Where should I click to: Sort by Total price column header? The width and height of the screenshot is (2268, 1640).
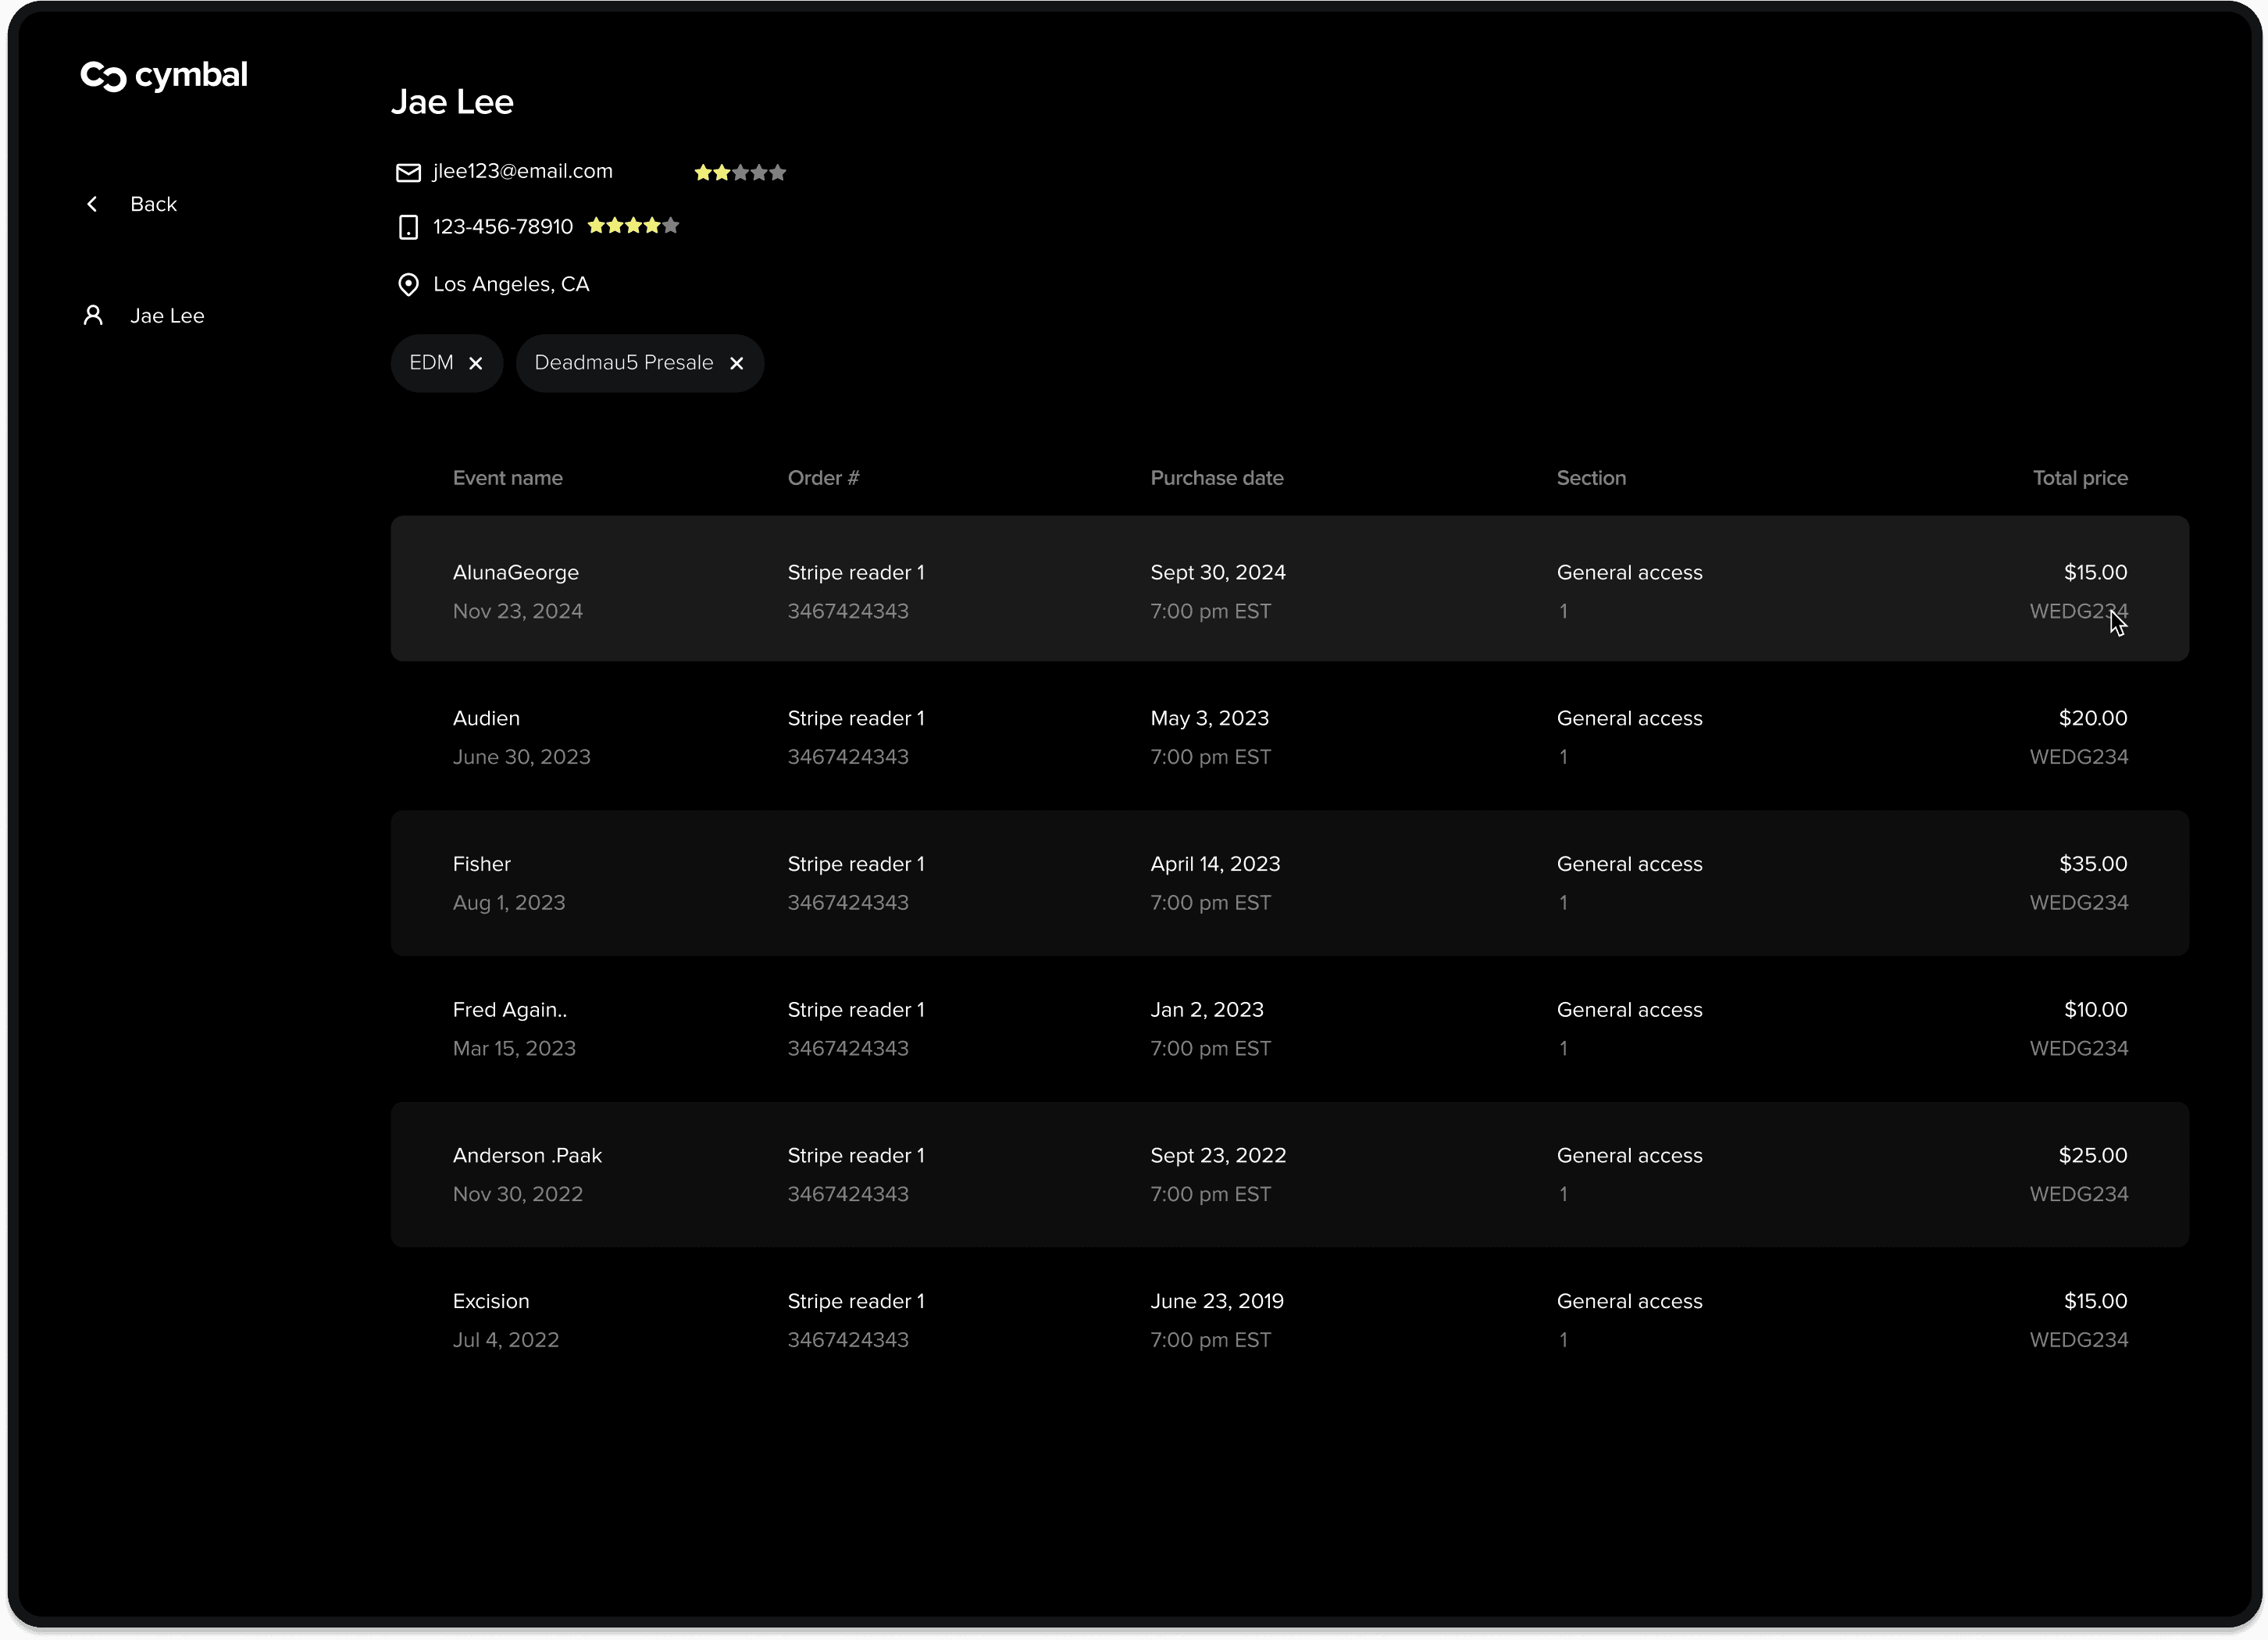click(2079, 478)
